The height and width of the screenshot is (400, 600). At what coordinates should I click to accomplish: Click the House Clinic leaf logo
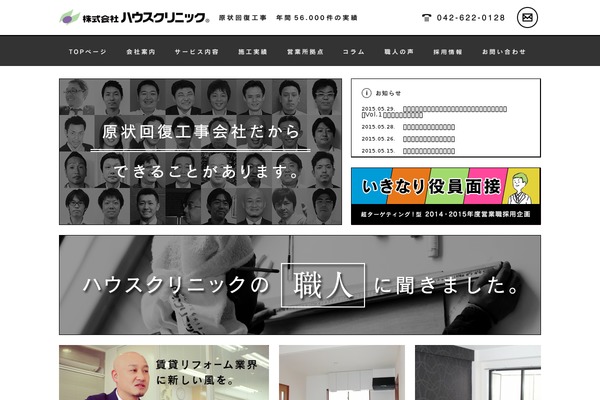69,17
